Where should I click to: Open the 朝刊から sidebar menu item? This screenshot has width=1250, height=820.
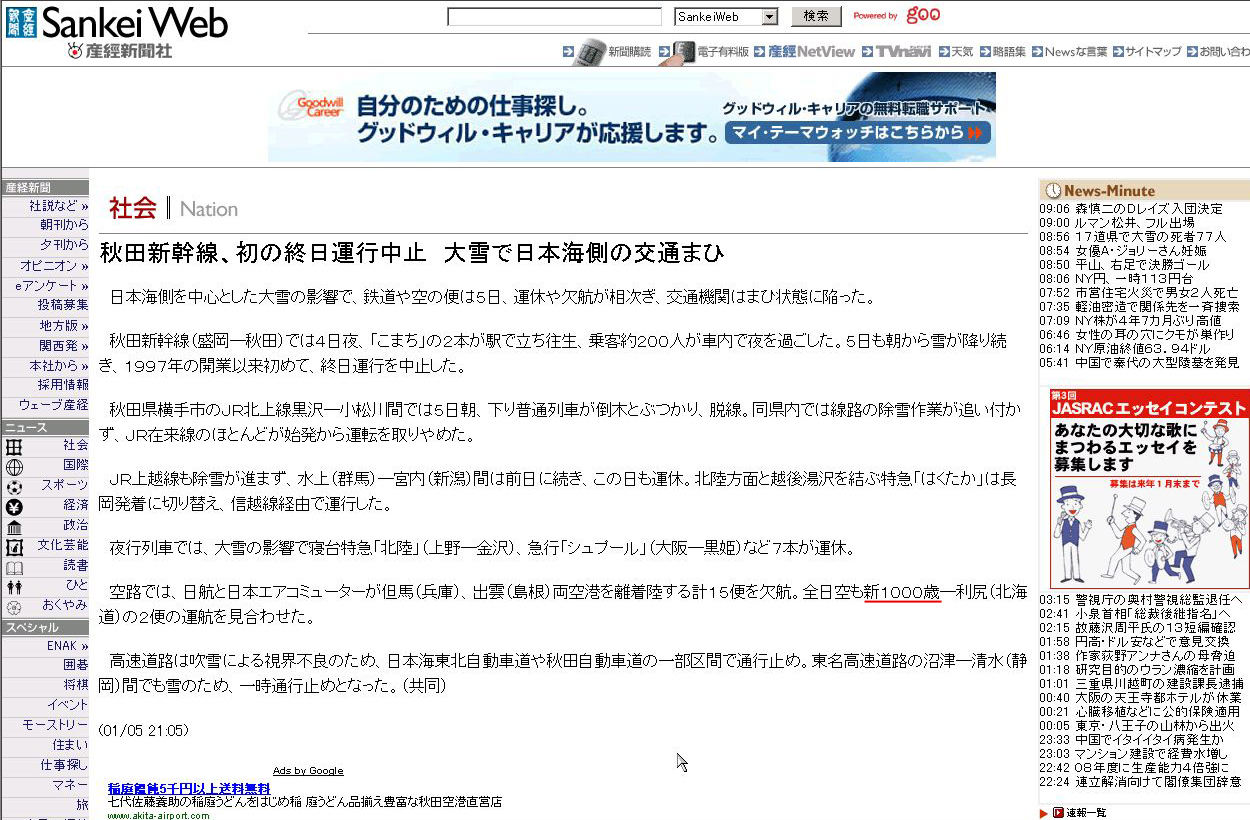(x=64, y=226)
